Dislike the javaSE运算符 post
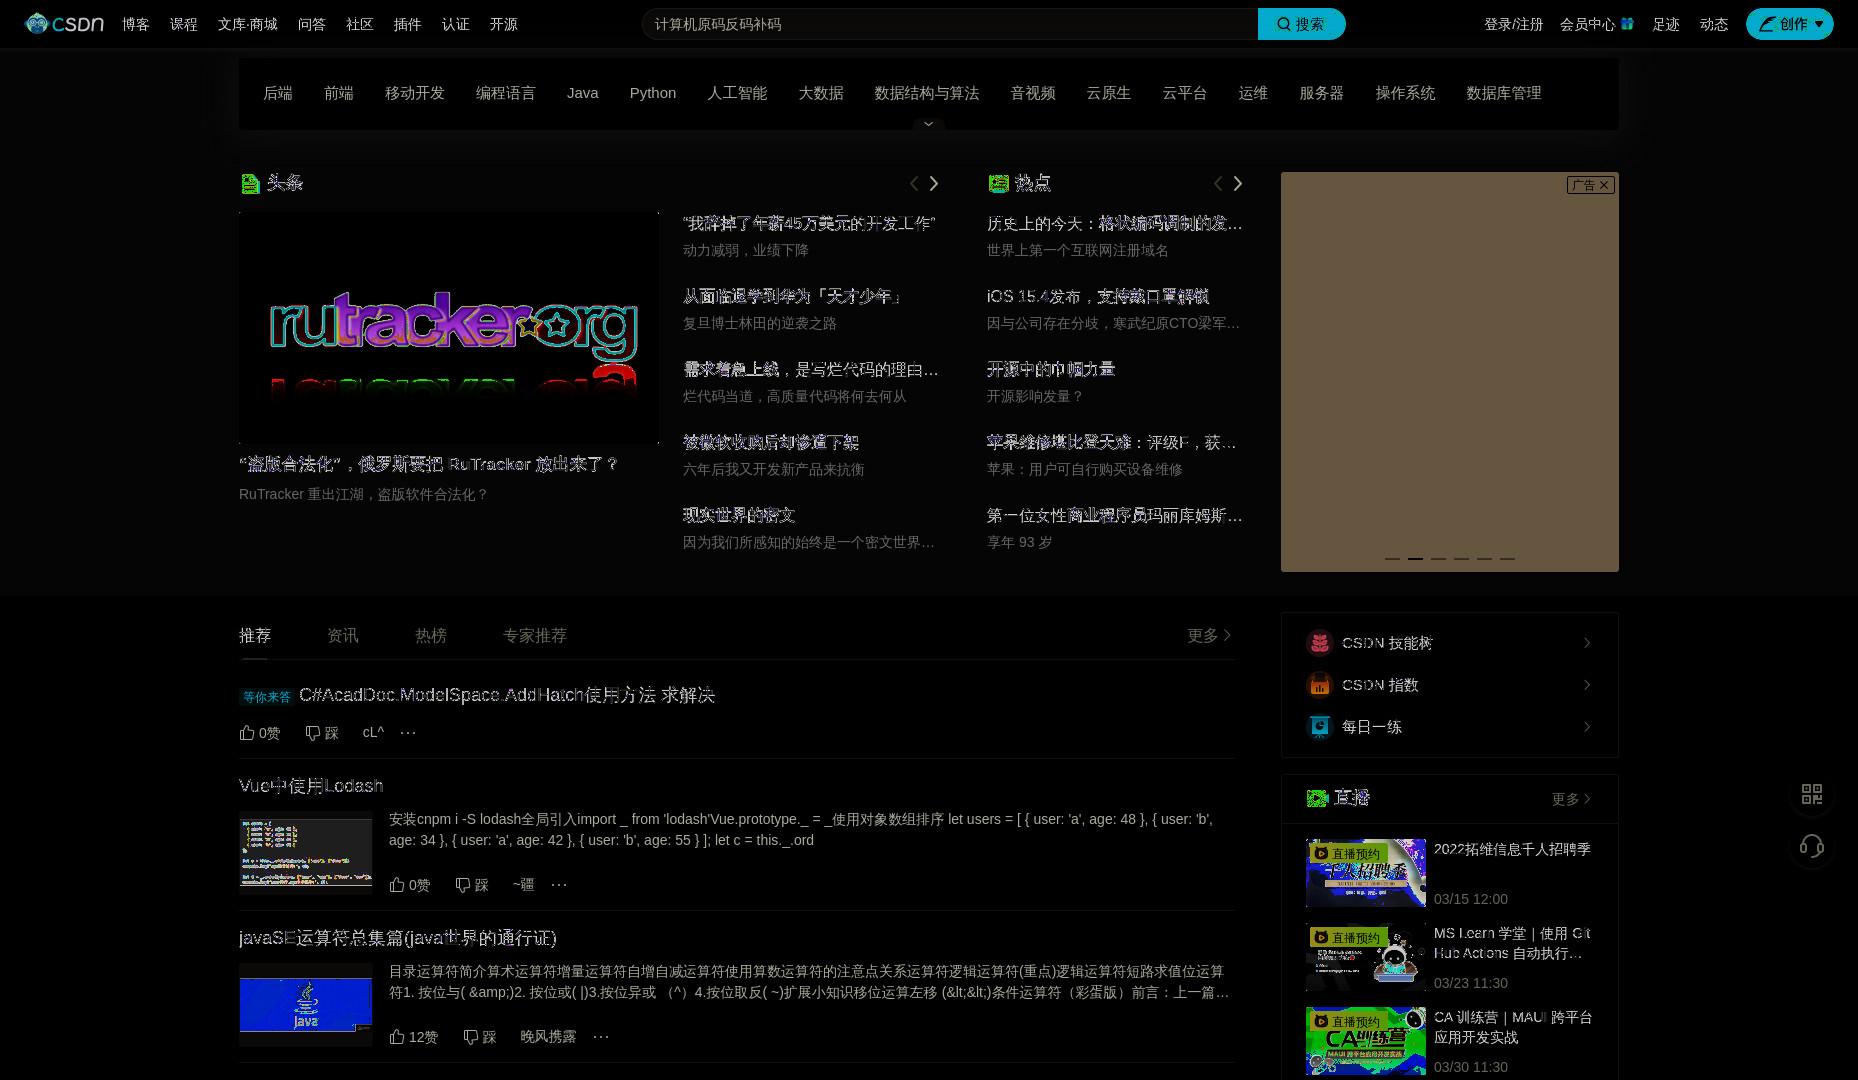1858x1080 pixels. click(x=480, y=1037)
